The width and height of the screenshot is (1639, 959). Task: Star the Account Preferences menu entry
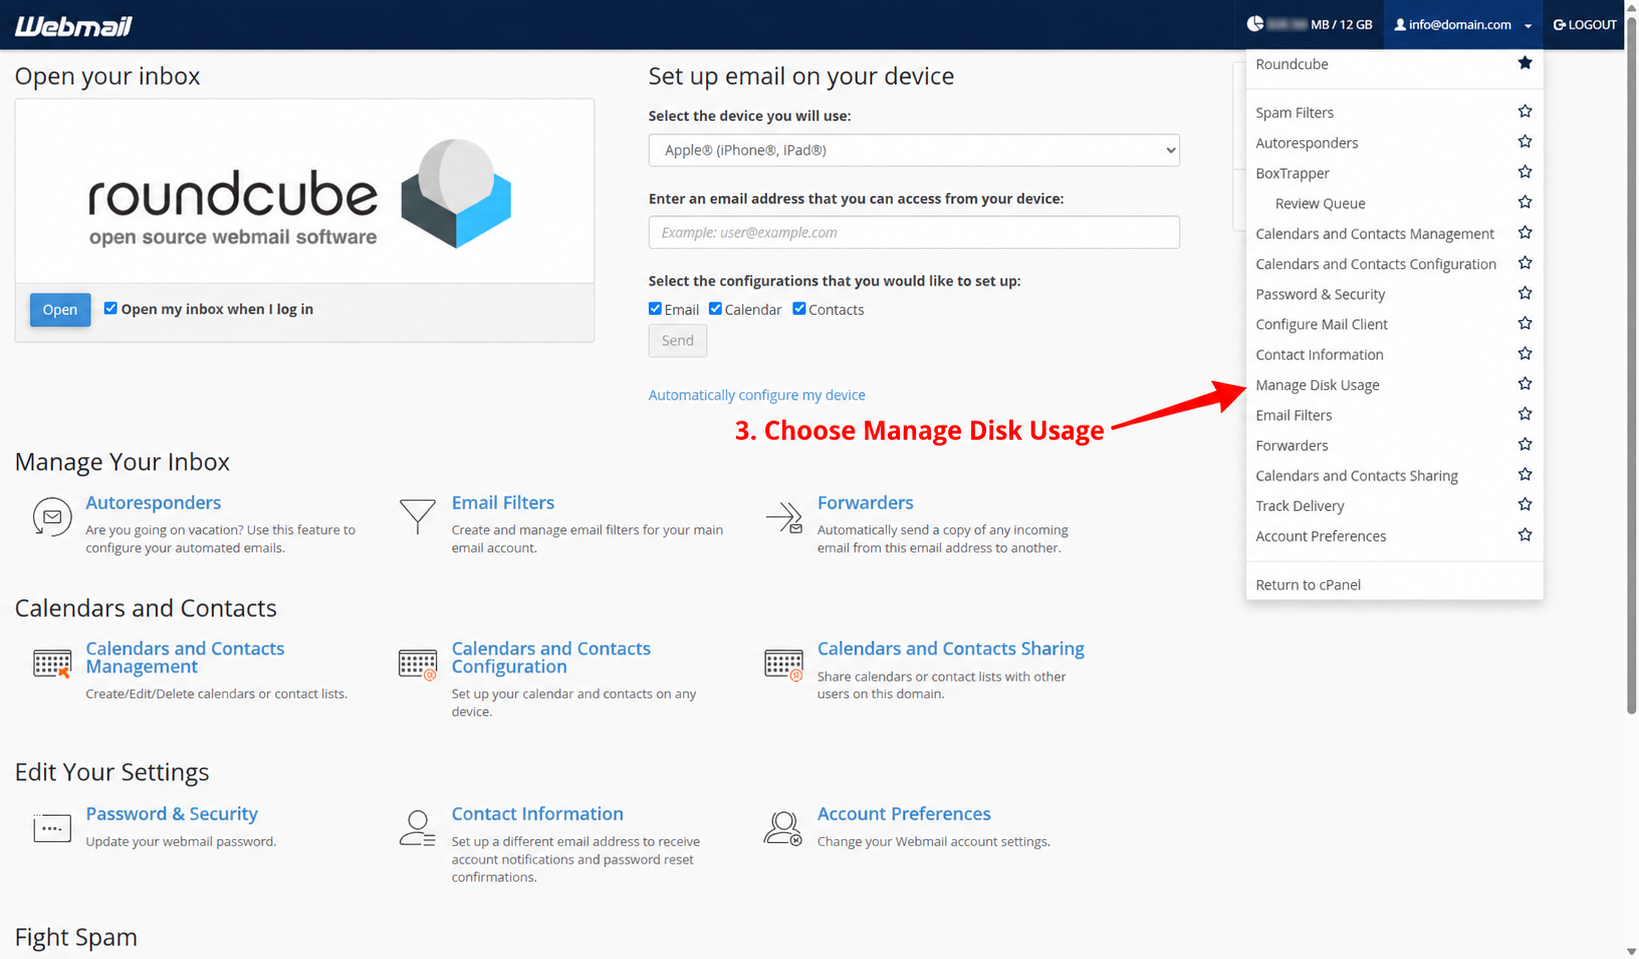(1524, 535)
